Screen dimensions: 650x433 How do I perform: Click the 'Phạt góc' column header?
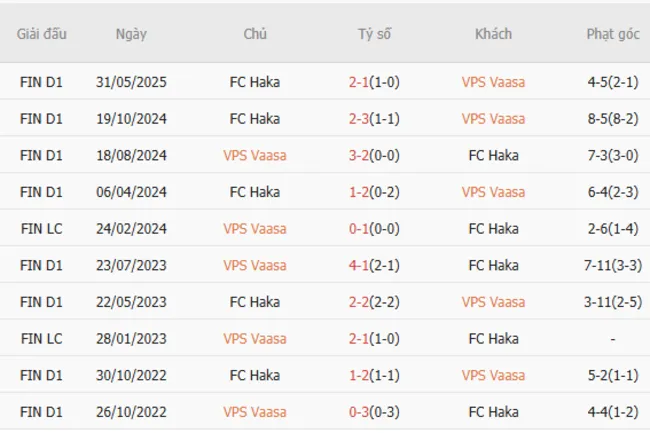click(613, 34)
